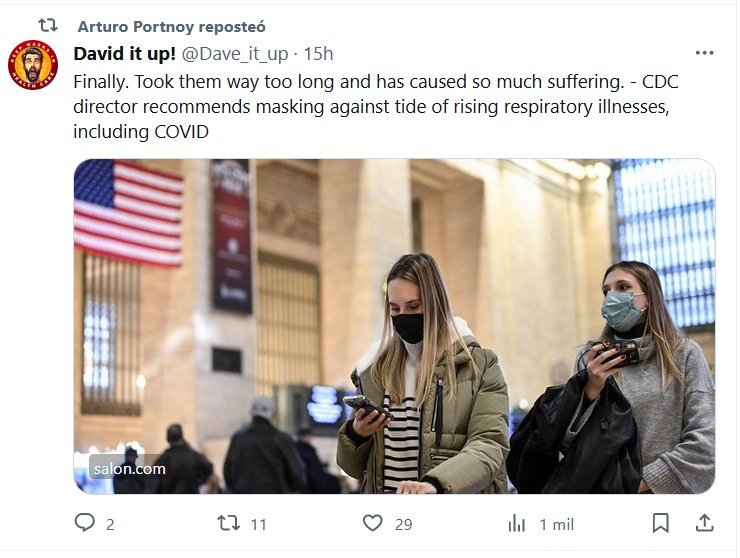Share the tweet via upload arrow icon
The width and height of the screenshot is (740, 558).
pos(704,523)
